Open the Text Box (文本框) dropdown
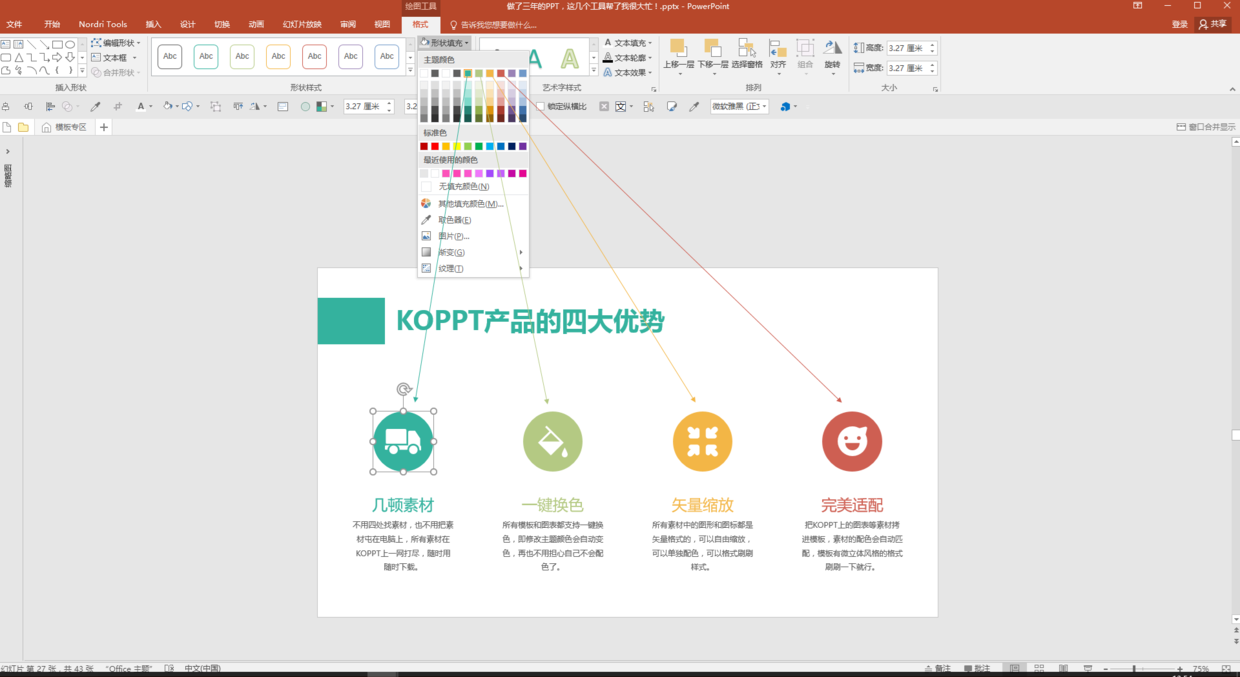 (115, 58)
